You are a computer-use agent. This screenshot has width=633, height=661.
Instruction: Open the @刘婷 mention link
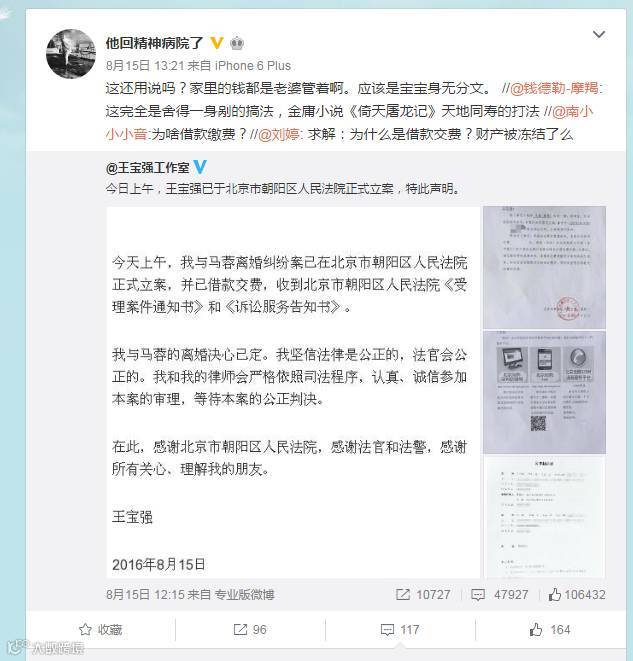pos(279,134)
